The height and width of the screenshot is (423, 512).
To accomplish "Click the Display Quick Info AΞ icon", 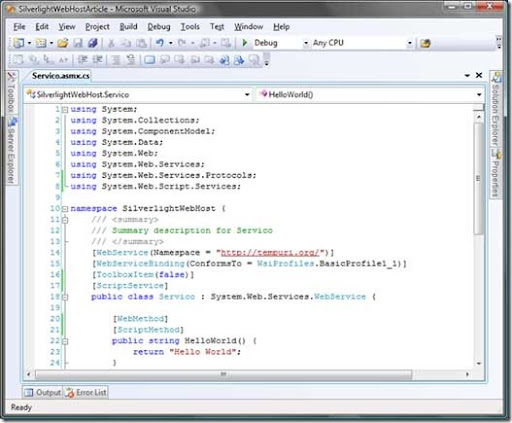I will [63, 60].
